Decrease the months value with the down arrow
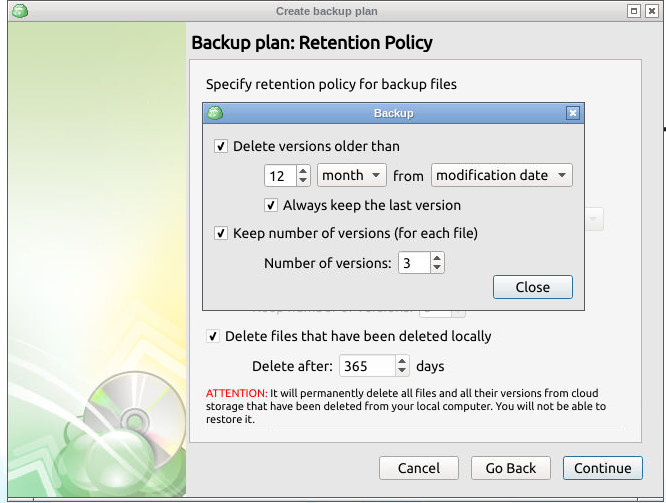 303,180
